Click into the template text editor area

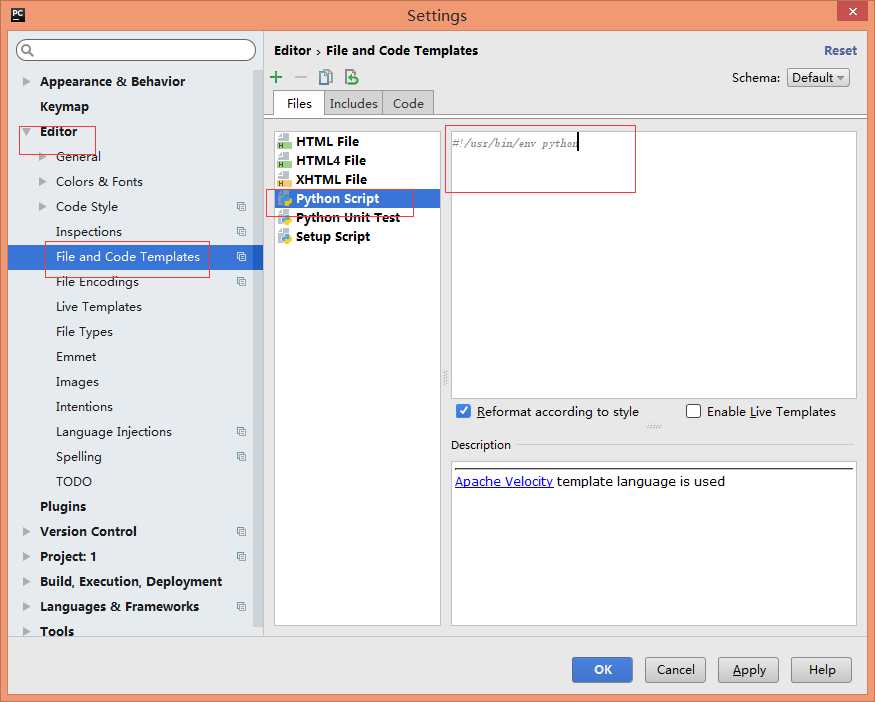click(x=653, y=265)
